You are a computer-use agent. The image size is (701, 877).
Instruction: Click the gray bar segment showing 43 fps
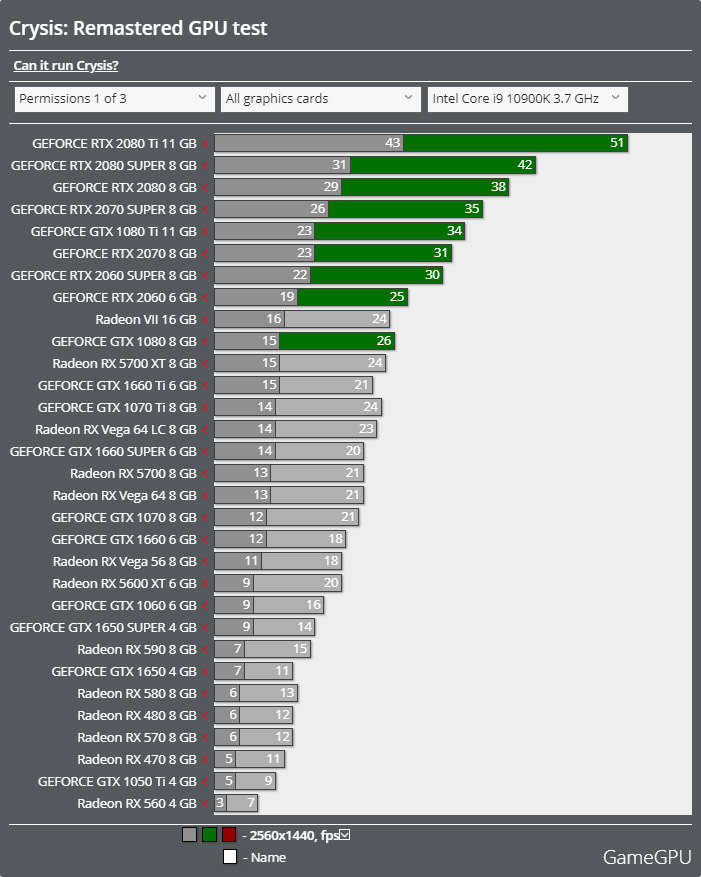pyautogui.click(x=309, y=143)
